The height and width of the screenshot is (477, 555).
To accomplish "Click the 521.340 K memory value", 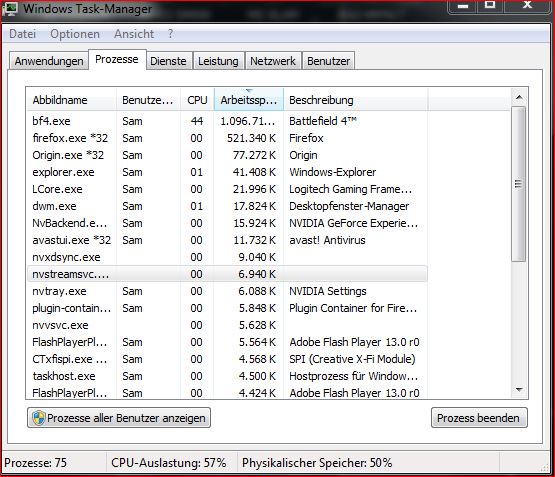I will coord(251,138).
